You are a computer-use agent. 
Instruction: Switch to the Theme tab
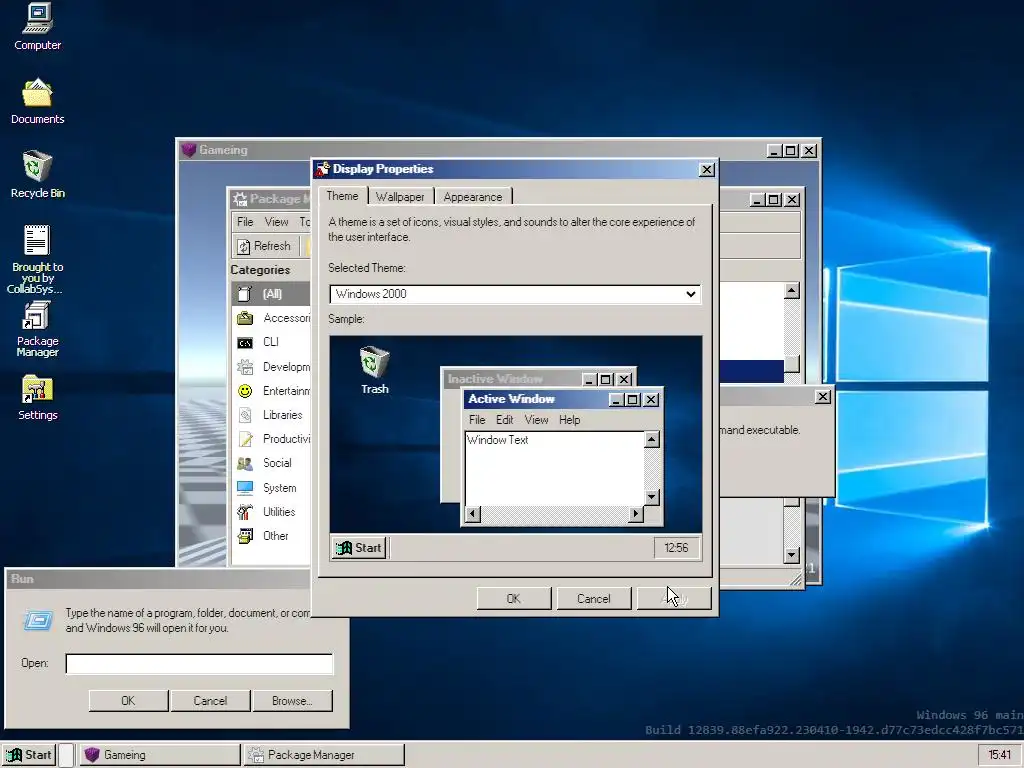pos(342,196)
